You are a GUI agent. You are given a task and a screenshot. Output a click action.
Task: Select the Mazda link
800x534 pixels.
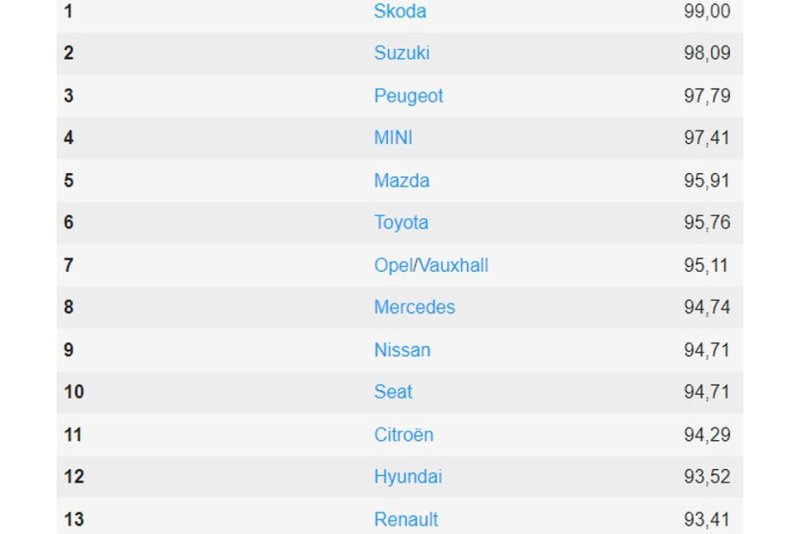(402, 181)
